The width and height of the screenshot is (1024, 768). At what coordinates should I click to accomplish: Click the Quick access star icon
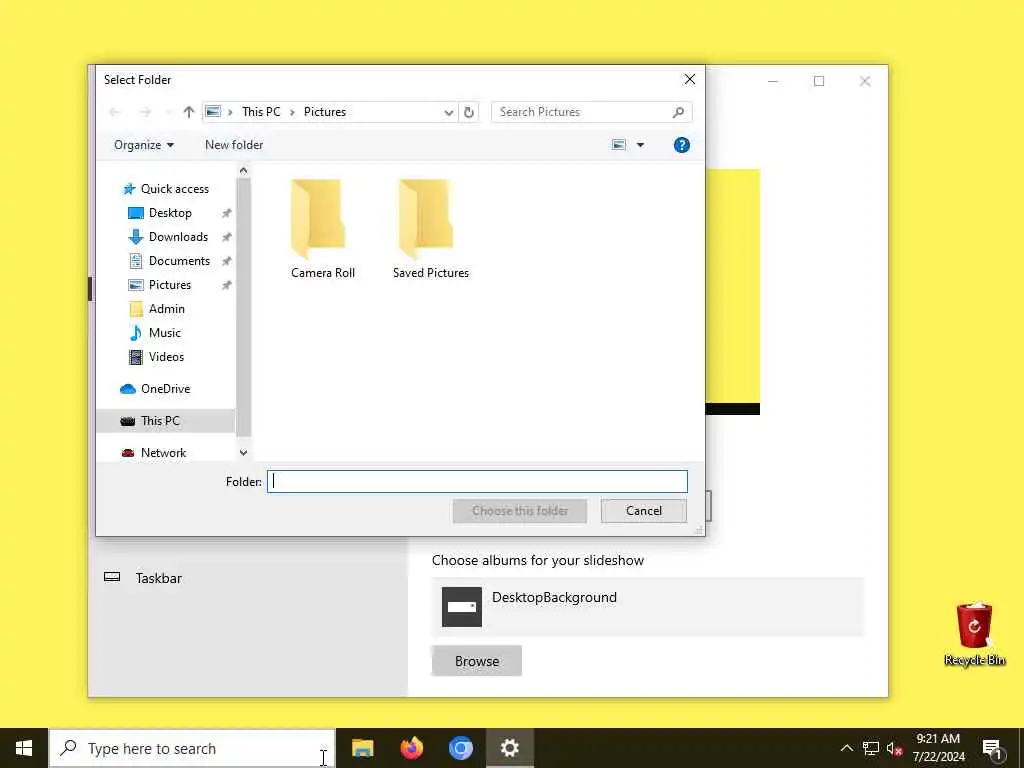tap(129, 189)
